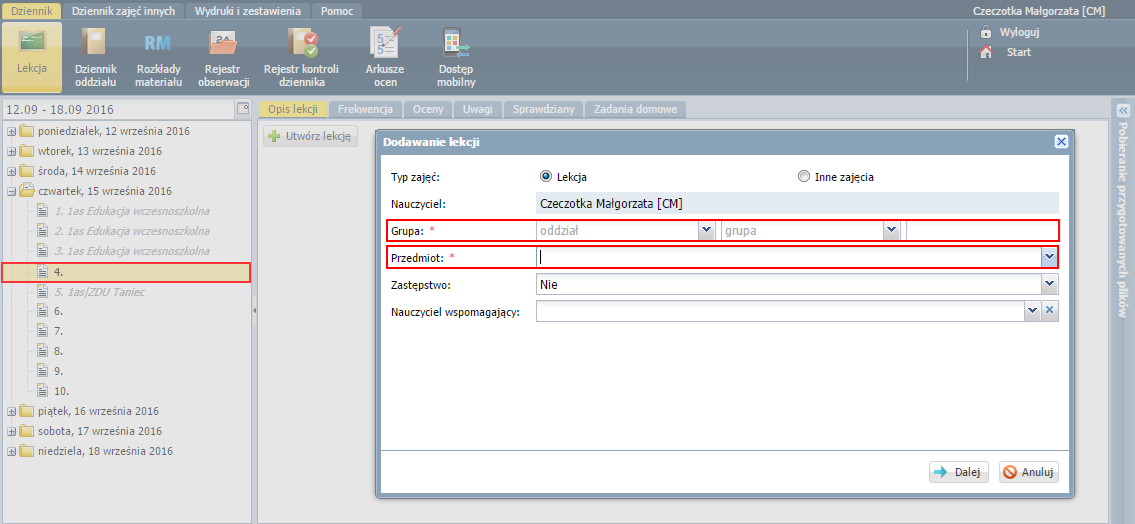Open Dostęp mobilny icon

(x=456, y=42)
